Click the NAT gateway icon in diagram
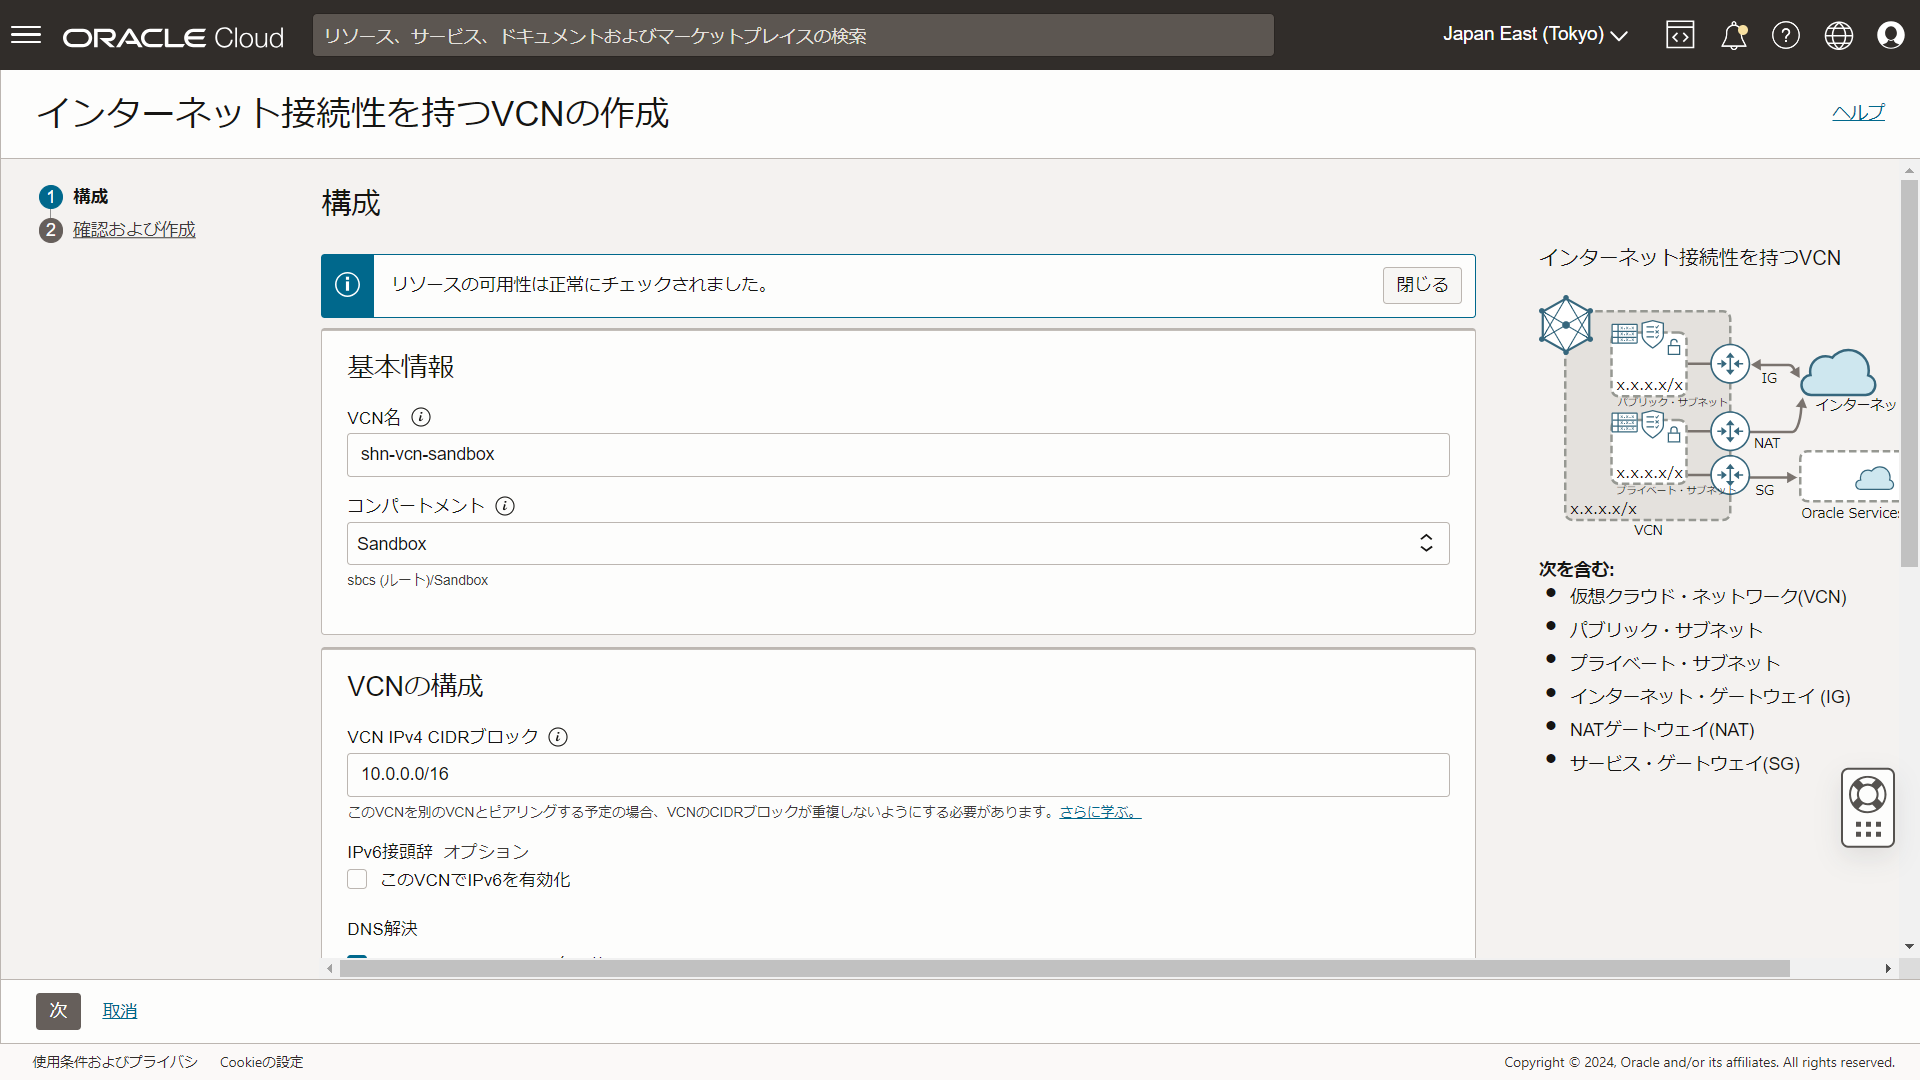 1730,431
